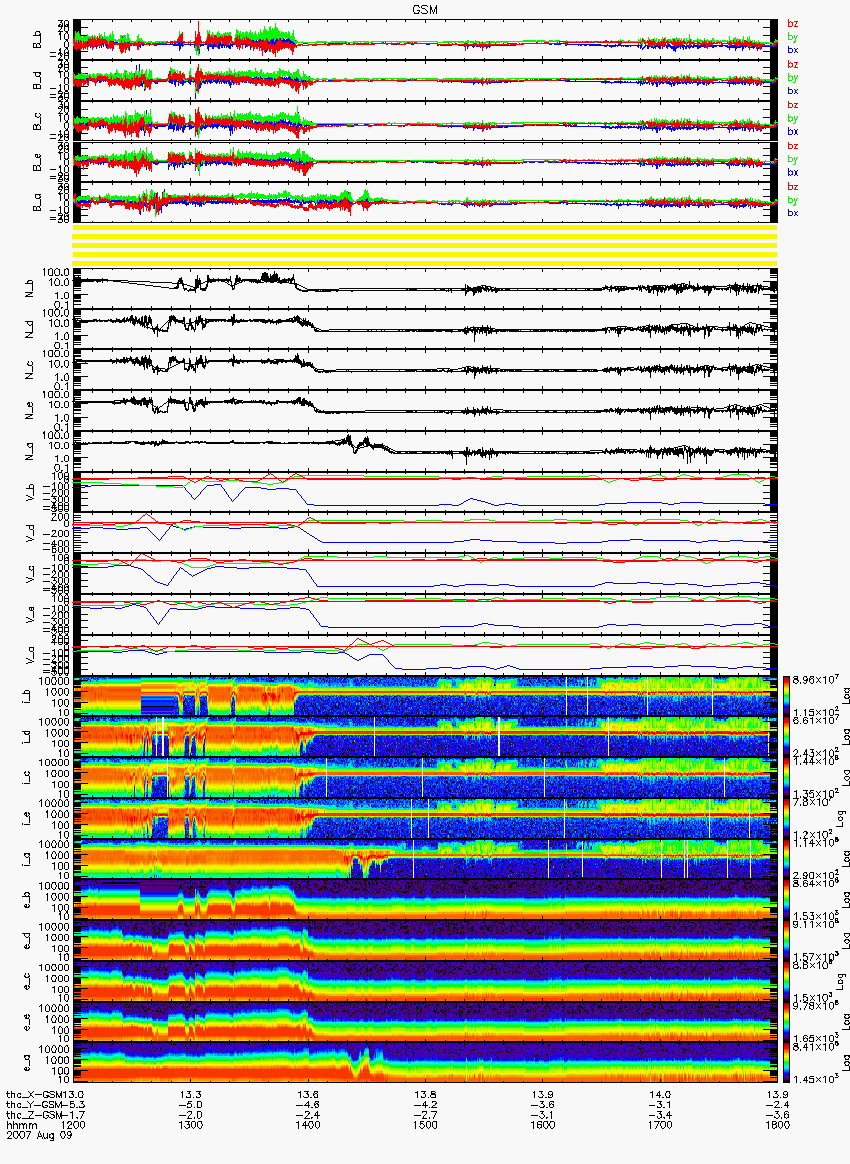Click the 1600 time tick label
The height and width of the screenshot is (1164, 850).
tap(543, 1125)
